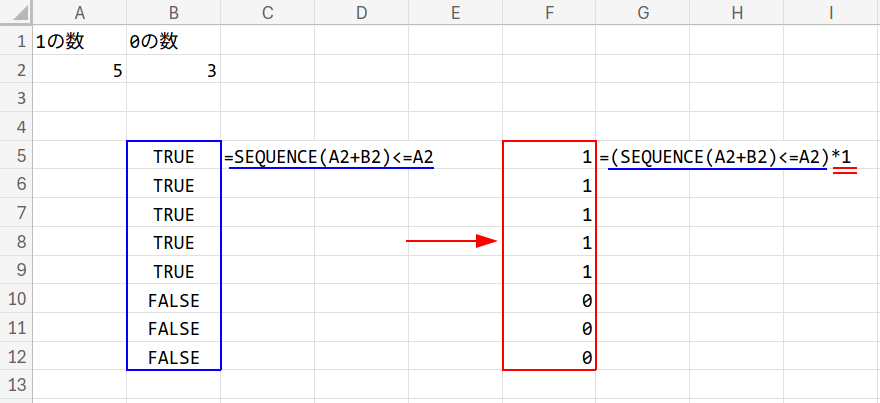Select the TRUE cell in row 5

[x=174, y=157]
